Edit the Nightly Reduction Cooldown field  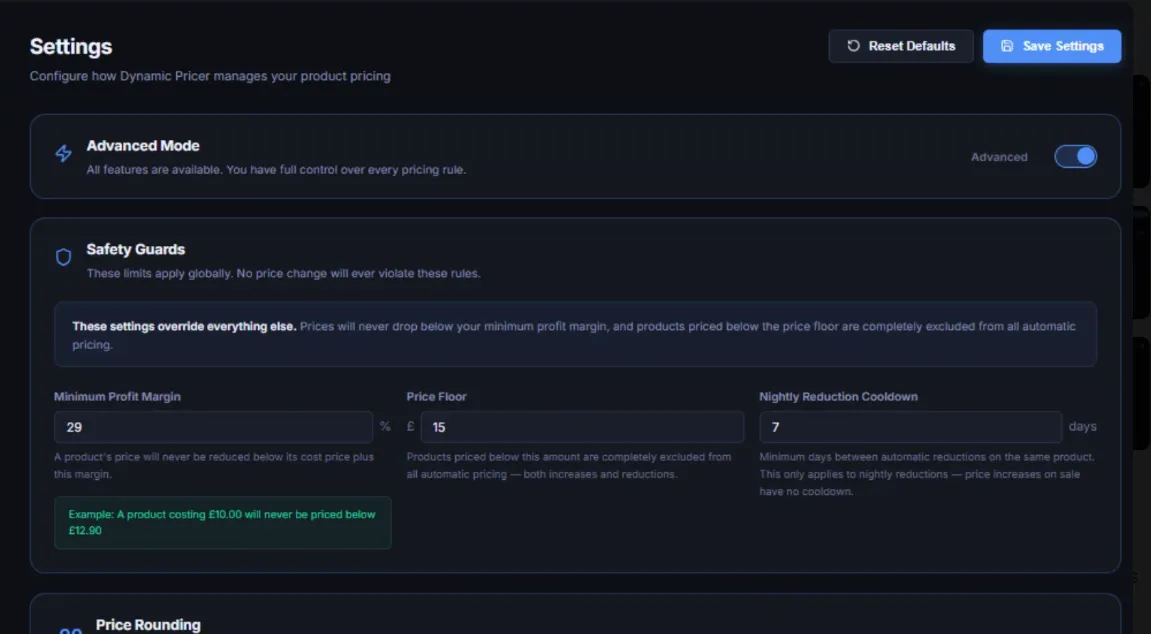[910, 427]
